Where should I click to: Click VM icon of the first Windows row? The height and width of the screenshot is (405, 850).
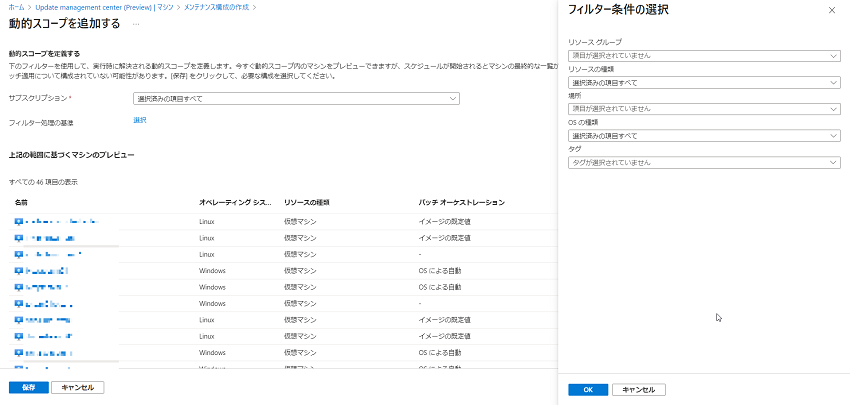tap(19, 270)
